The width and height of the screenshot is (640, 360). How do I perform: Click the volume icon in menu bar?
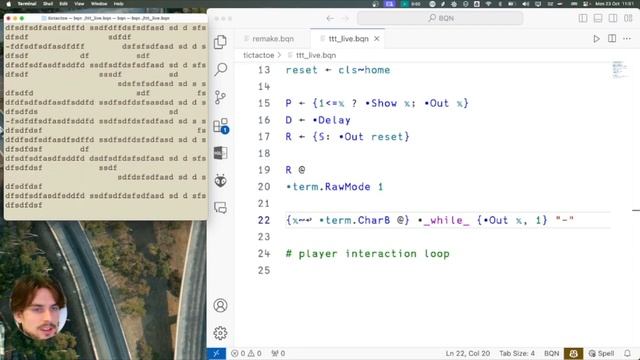click(x=526, y=4)
